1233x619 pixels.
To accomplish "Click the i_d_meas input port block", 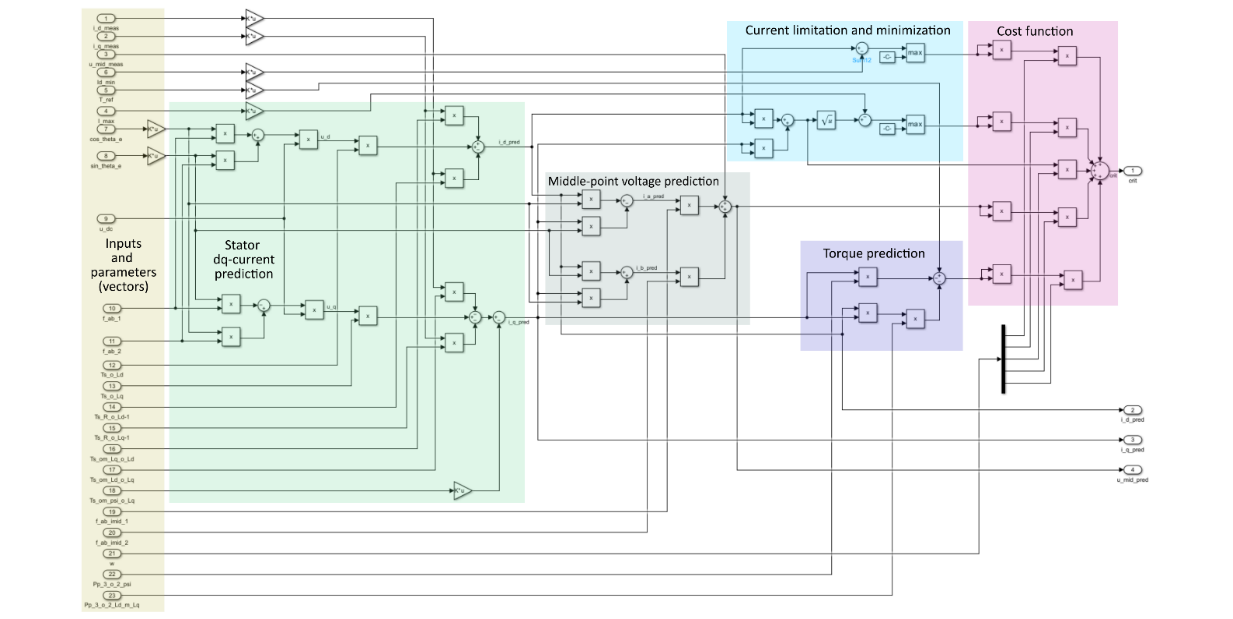I will (108, 19).
